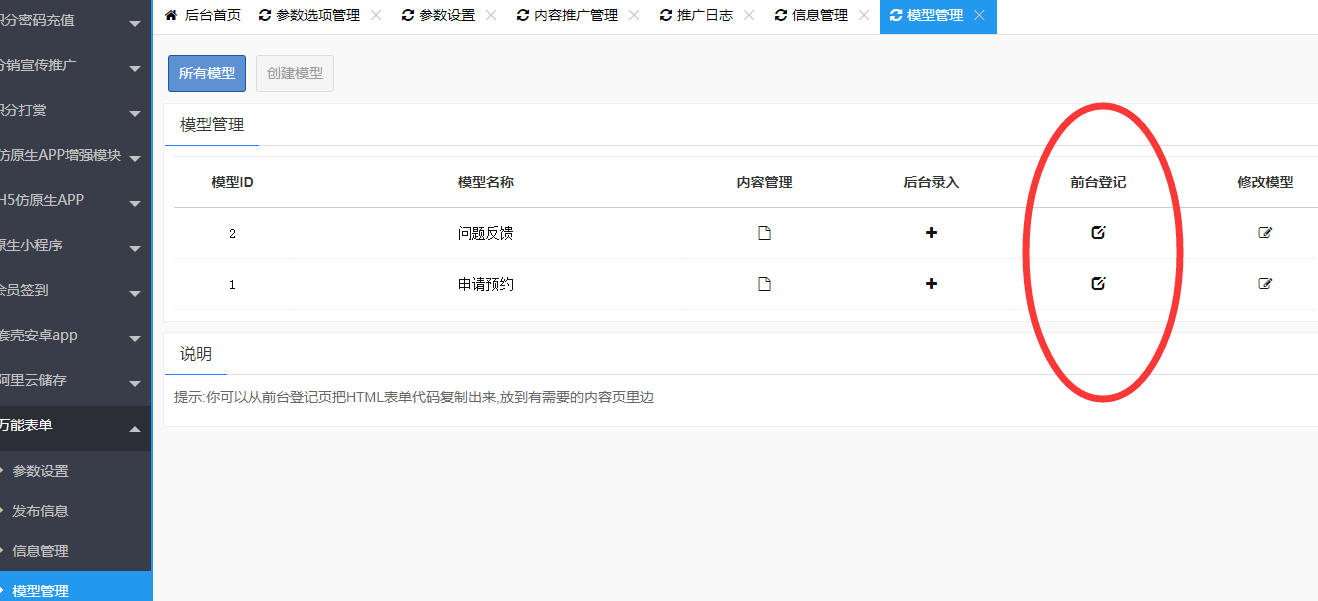The height and width of the screenshot is (601, 1318).
Task: Open 参数设置 under 万能表单 in sidebar
Action: point(40,471)
